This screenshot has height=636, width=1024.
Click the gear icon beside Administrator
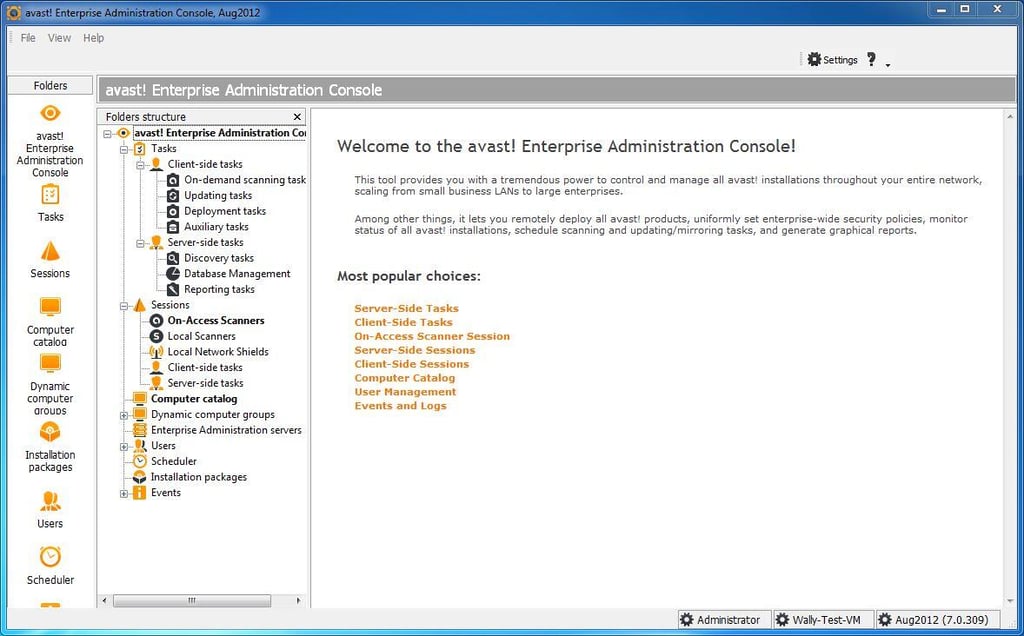(686, 620)
